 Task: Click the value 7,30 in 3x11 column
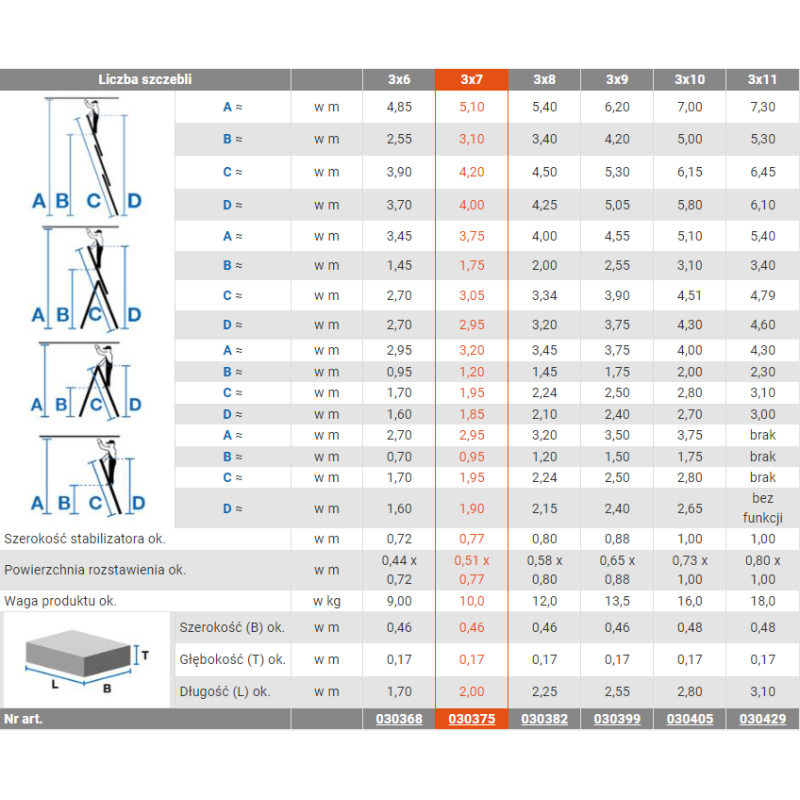[763, 107]
